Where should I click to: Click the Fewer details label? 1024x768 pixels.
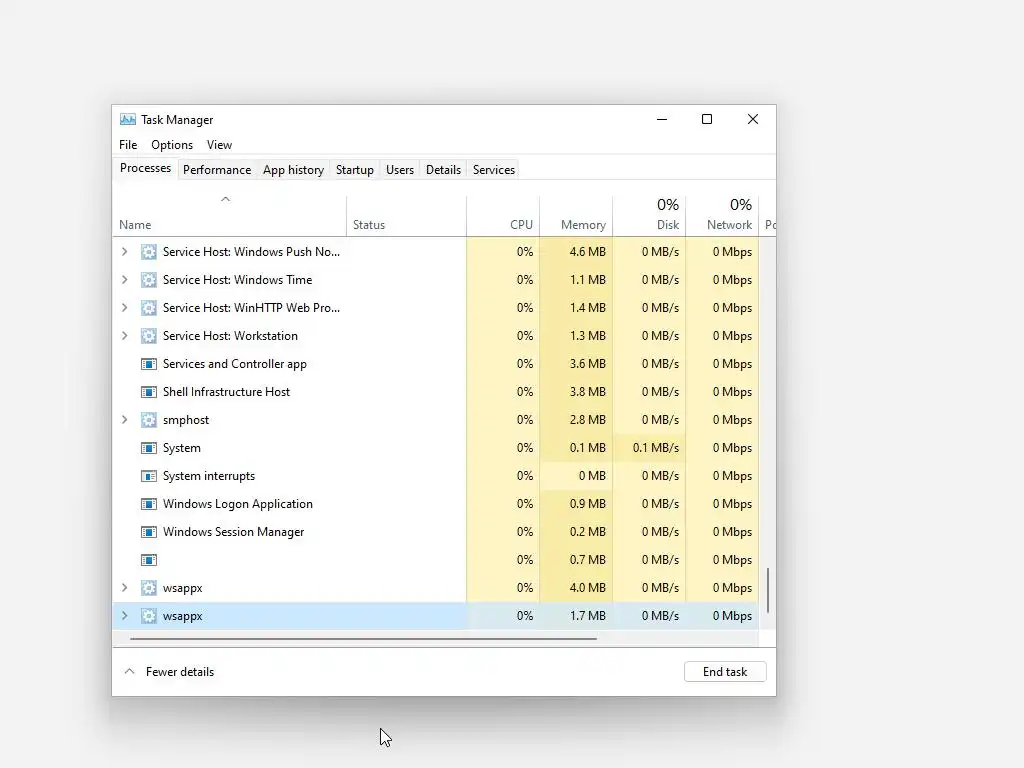click(x=180, y=672)
